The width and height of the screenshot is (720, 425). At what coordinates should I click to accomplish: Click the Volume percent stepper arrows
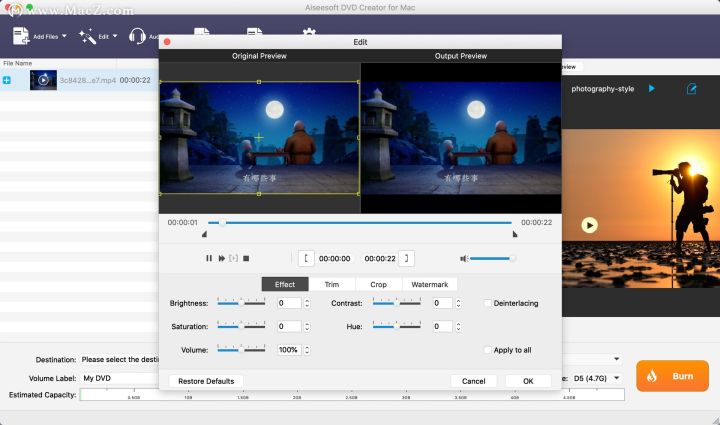(307, 350)
